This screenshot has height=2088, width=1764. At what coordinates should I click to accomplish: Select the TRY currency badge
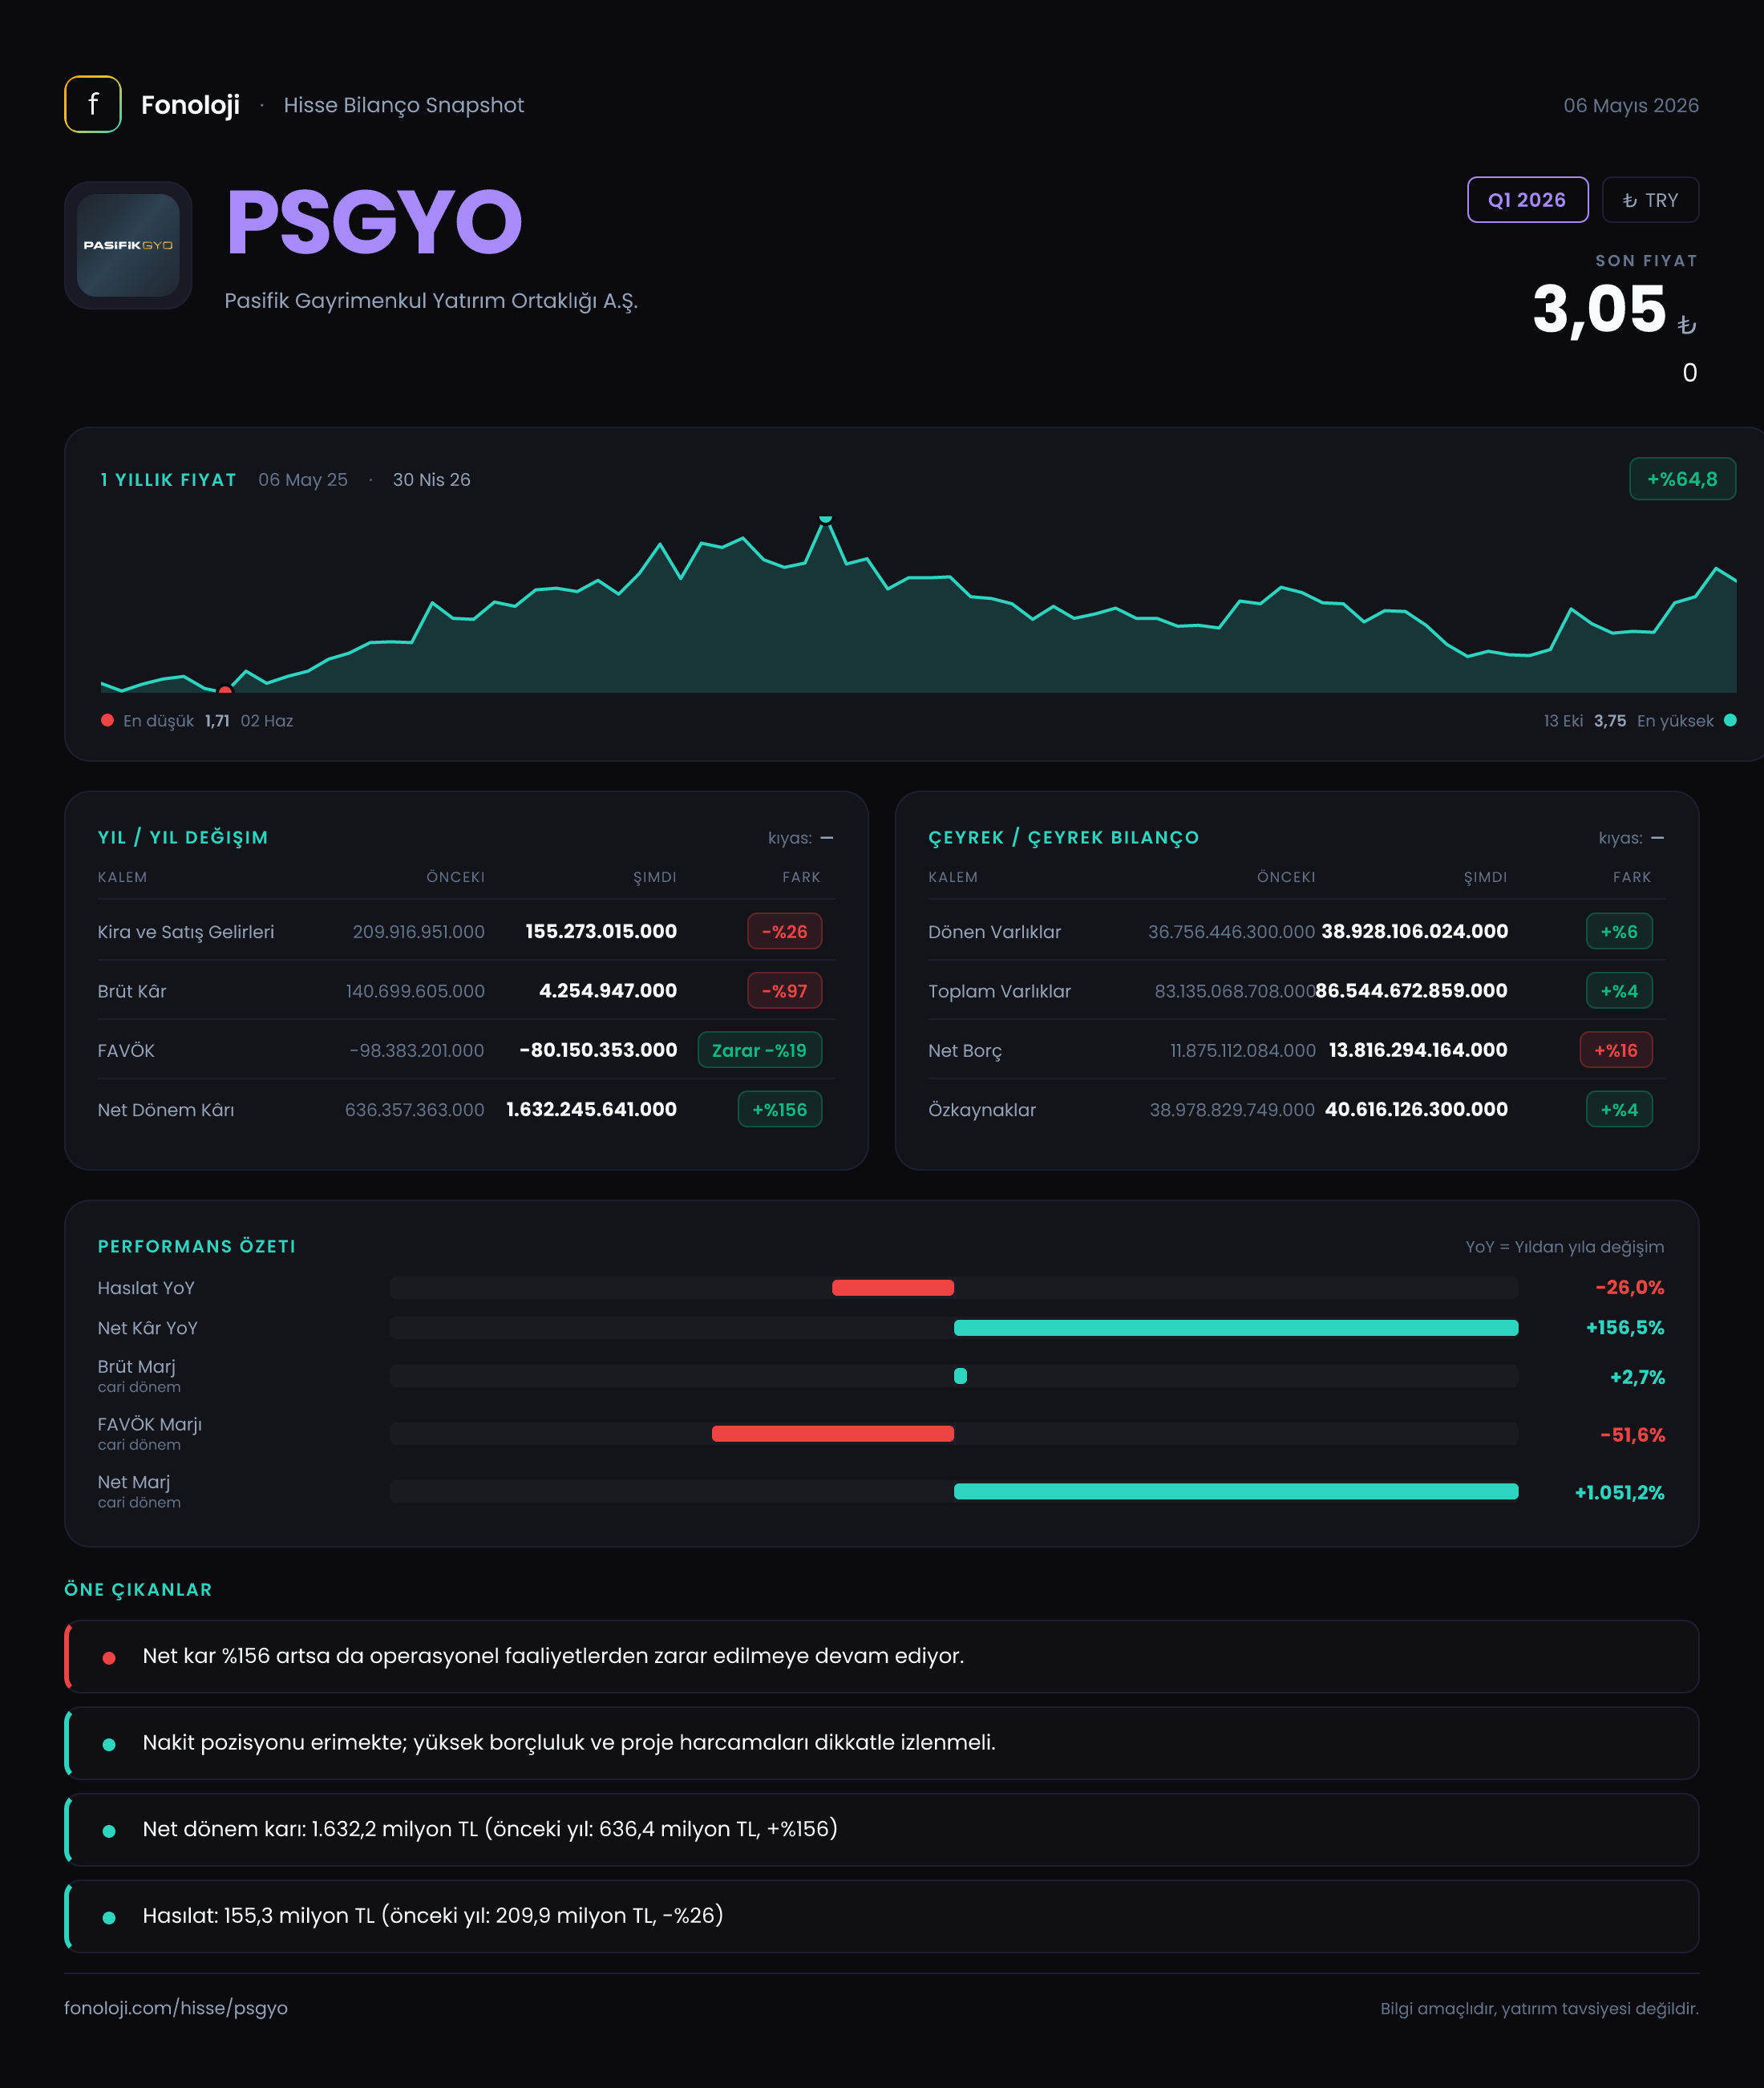pos(1650,200)
